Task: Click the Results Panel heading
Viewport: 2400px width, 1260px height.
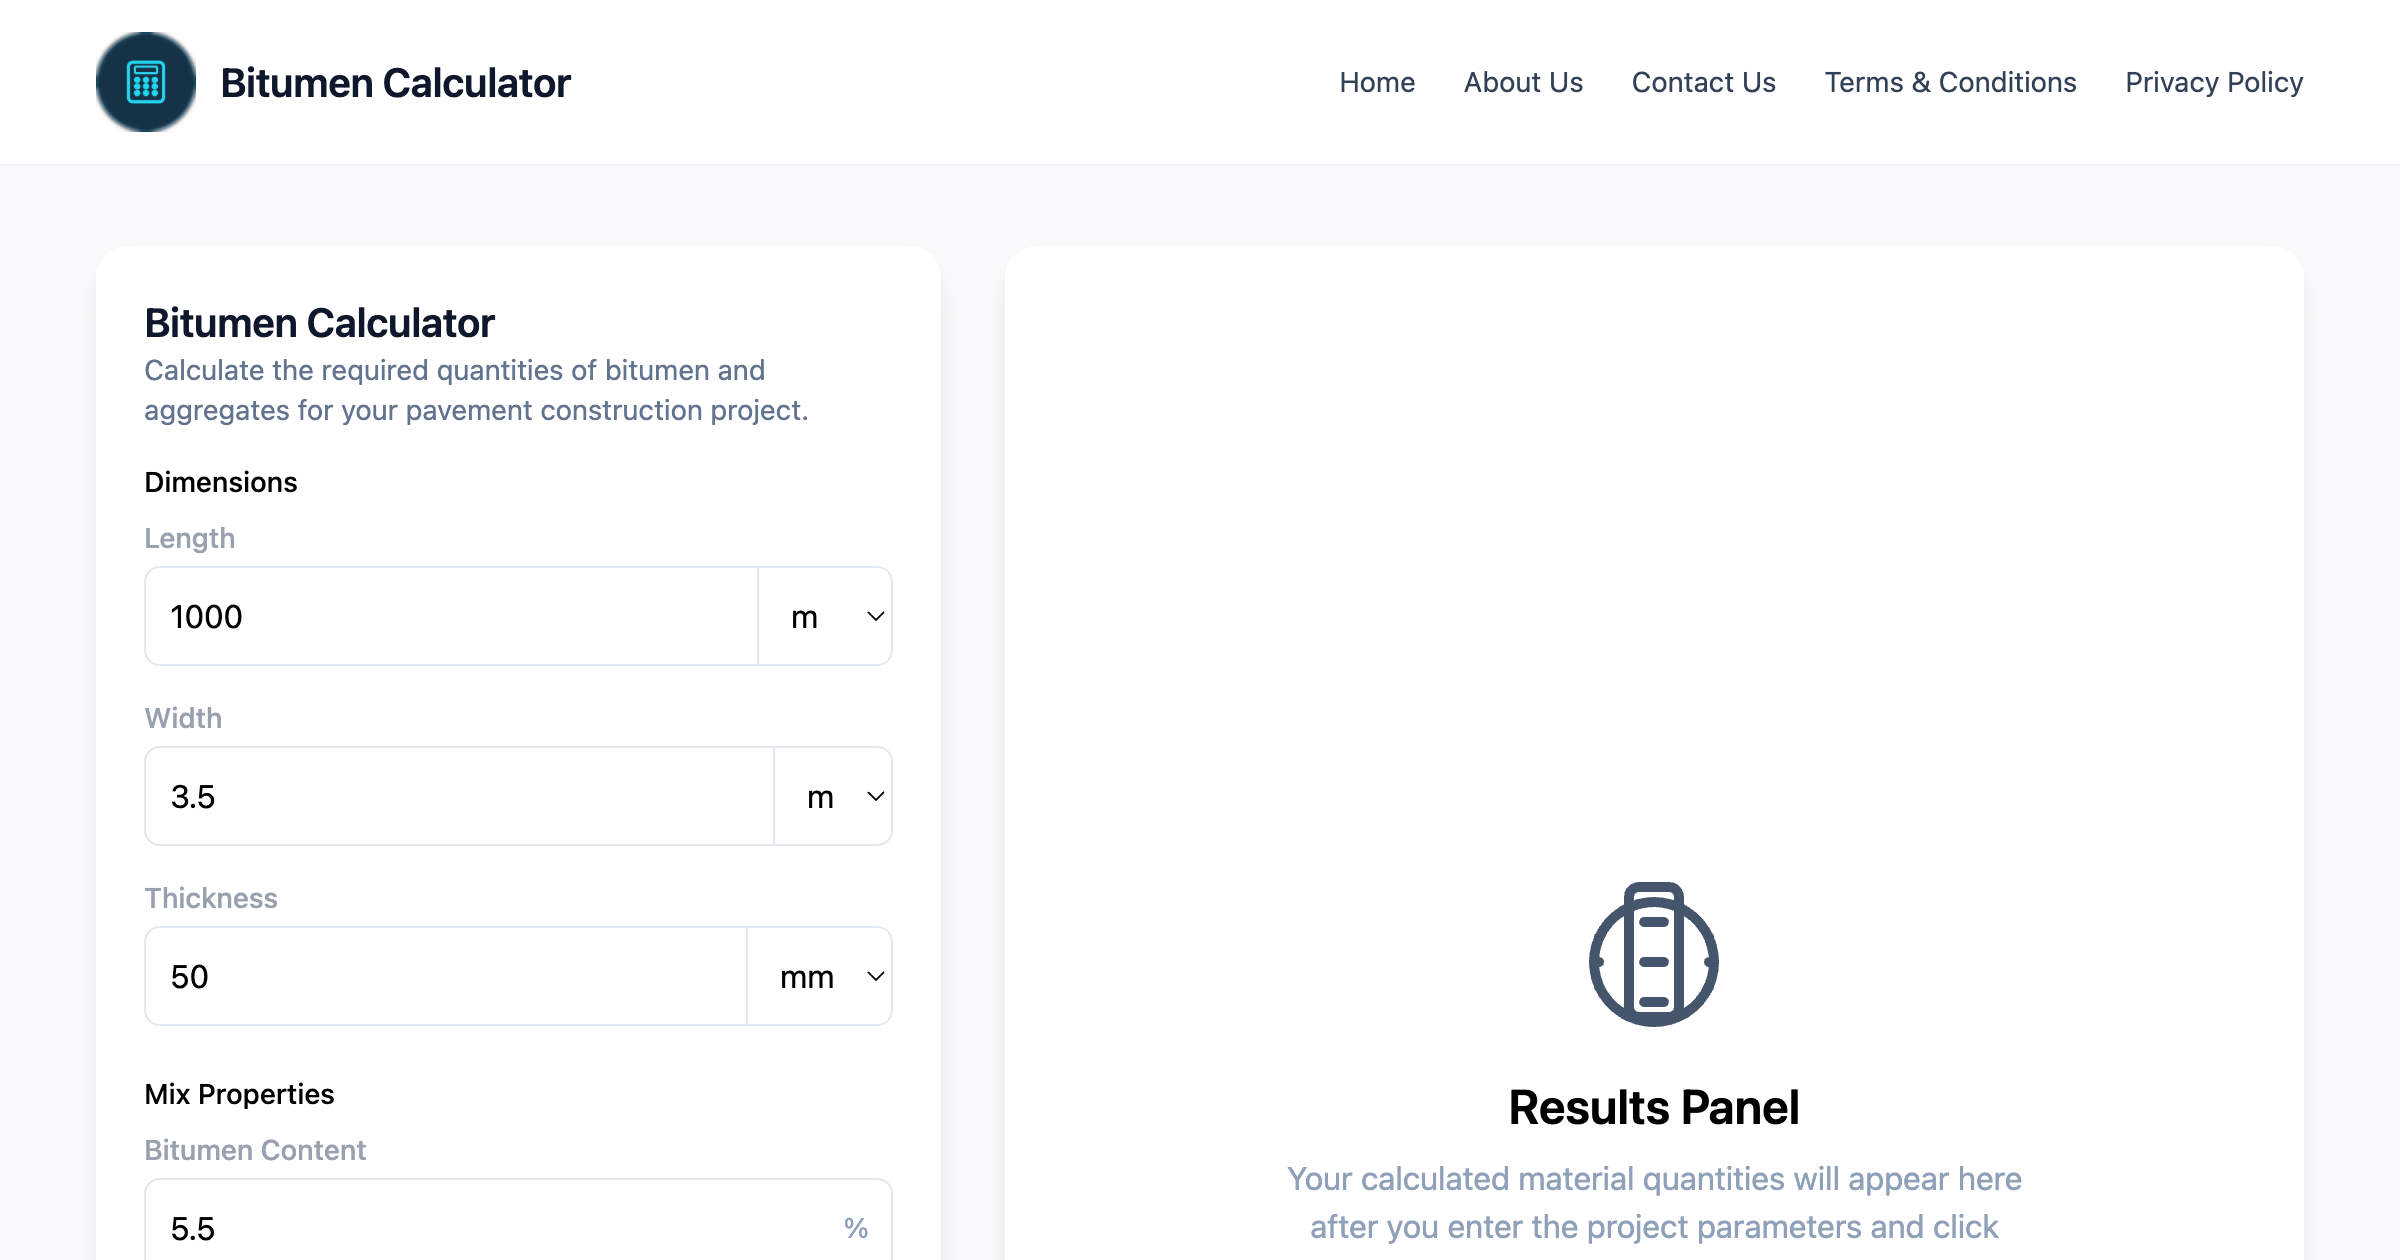Action: (x=1653, y=1108)
